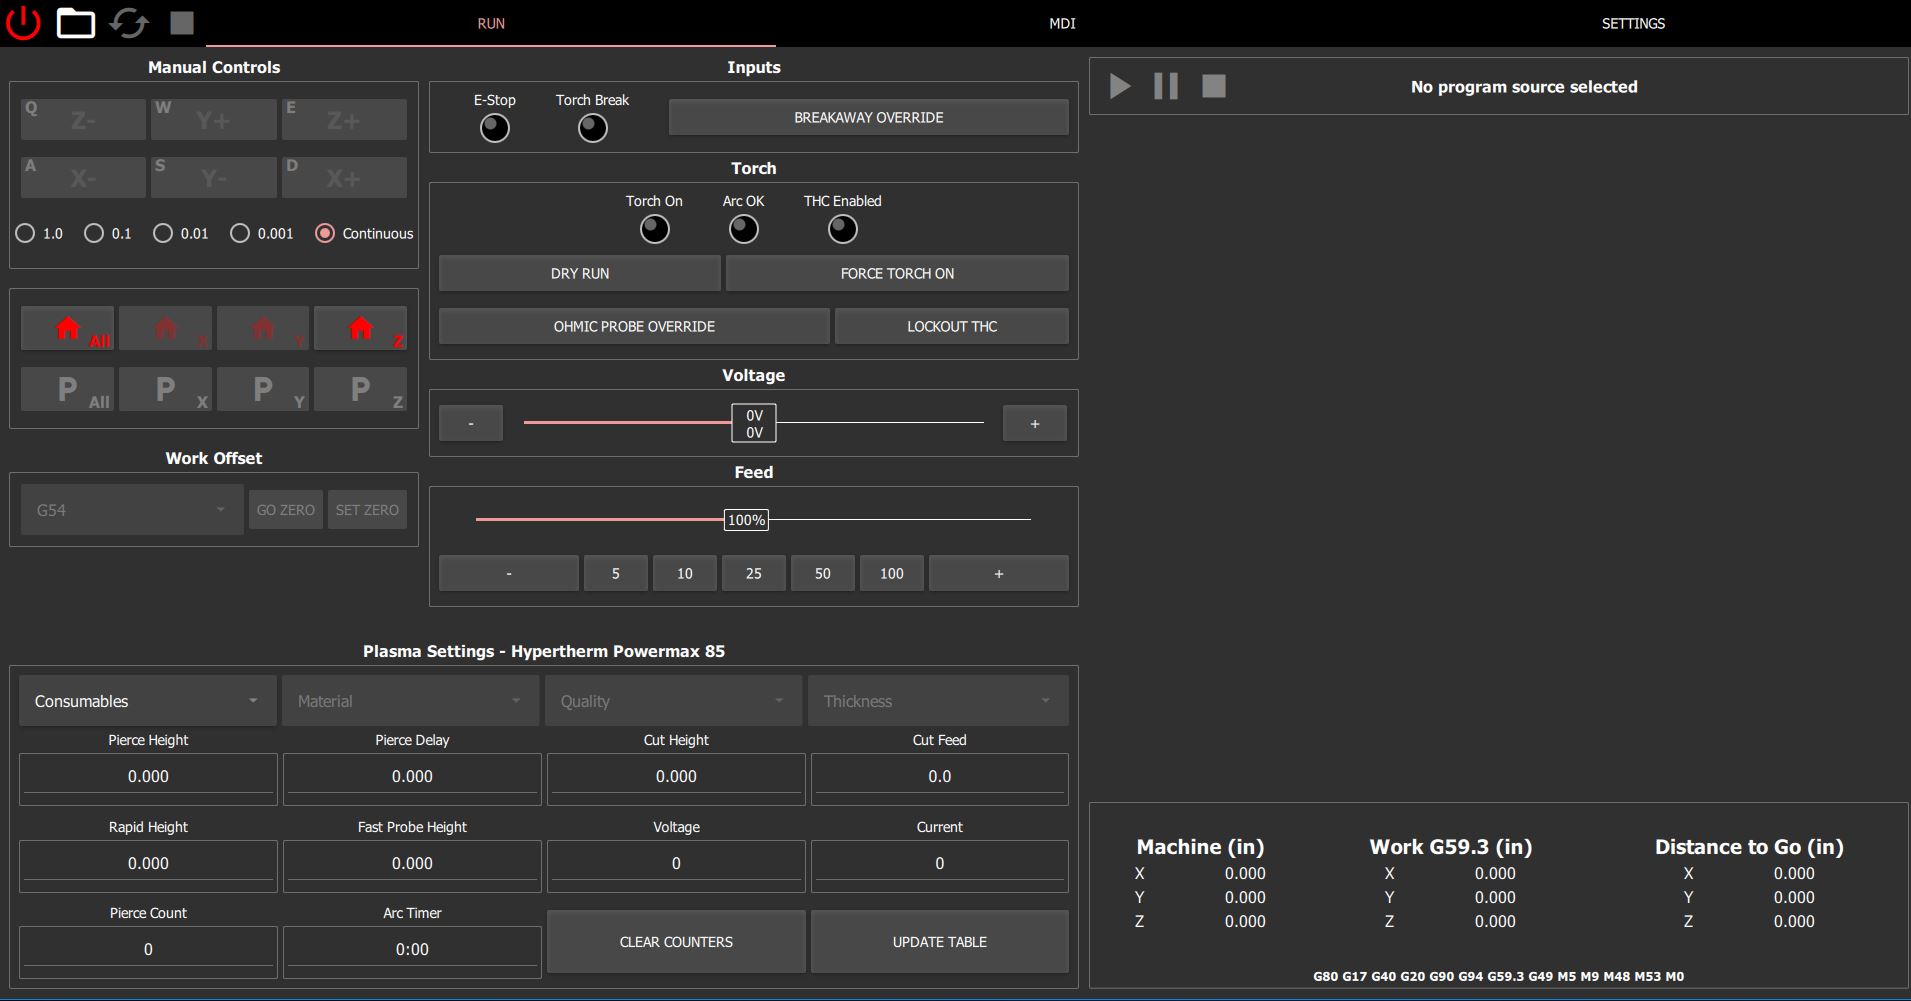
Task: Open the Quality dropdown
Action: click(673, 701)
